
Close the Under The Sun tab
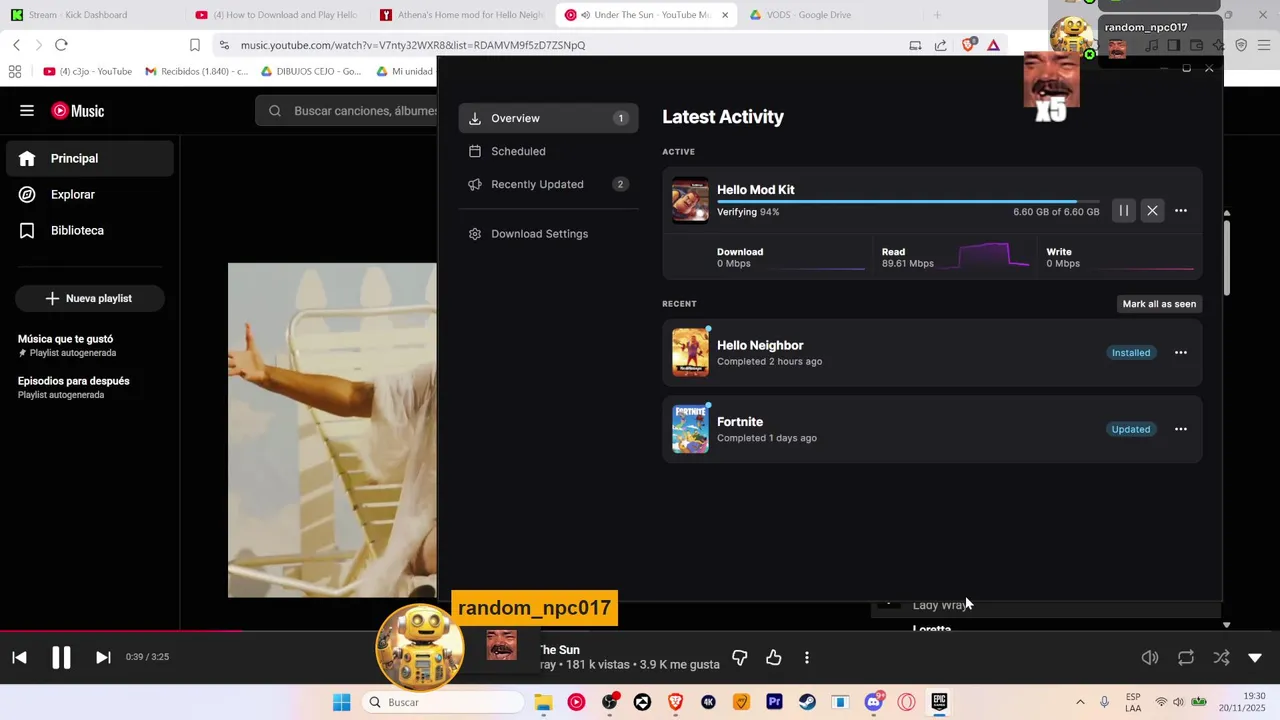pyautogui.click(x=725, y=15)
